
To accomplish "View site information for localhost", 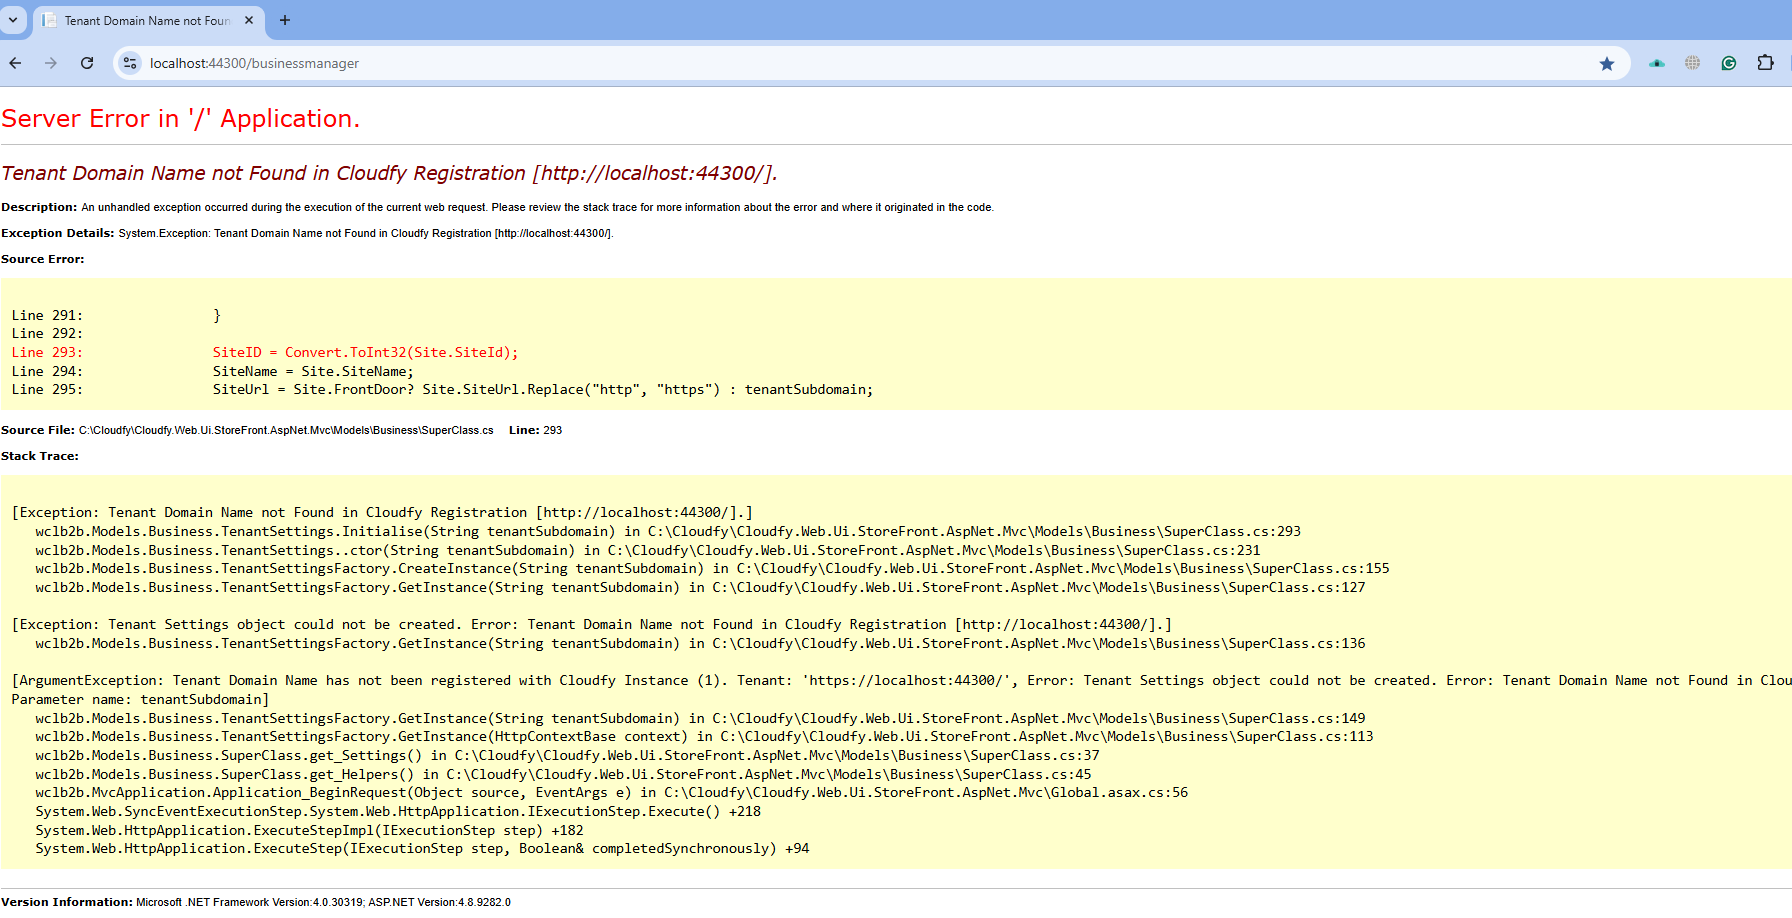I will point(130,63).
